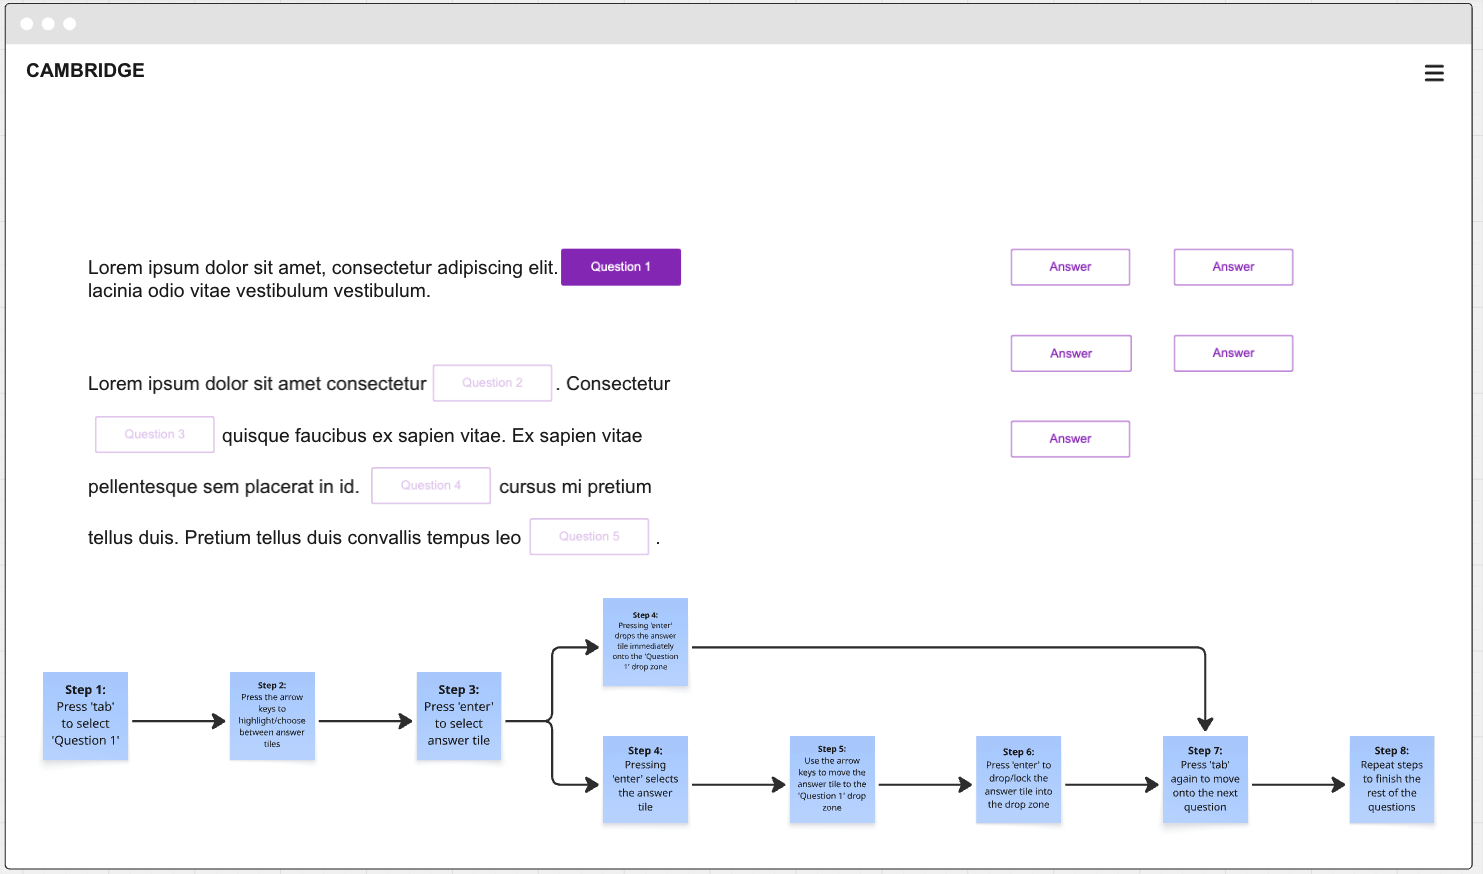Click text 'cursus mi pretium'

tap(575, 487)
